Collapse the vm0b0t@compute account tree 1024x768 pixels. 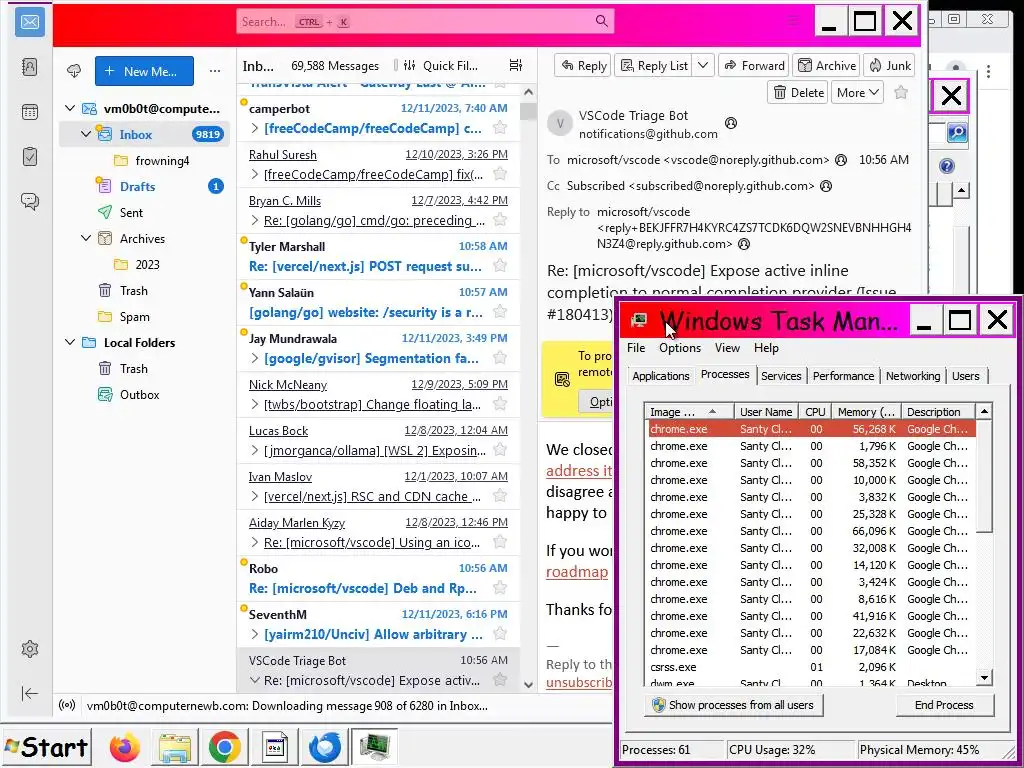point(70,108)
